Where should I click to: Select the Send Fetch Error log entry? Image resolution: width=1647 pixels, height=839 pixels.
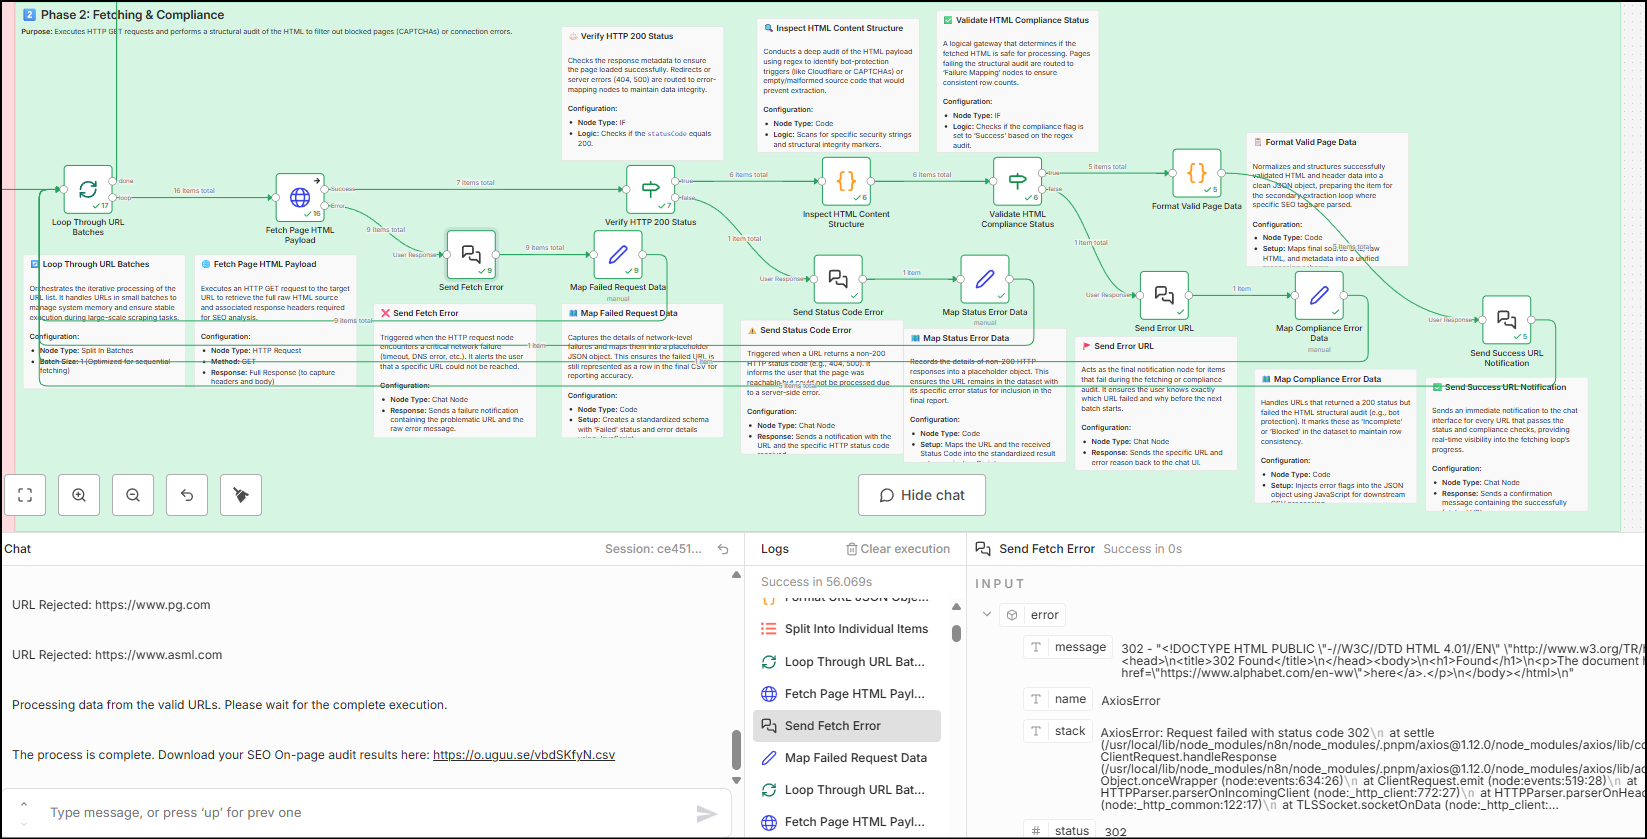pos(847,726)
